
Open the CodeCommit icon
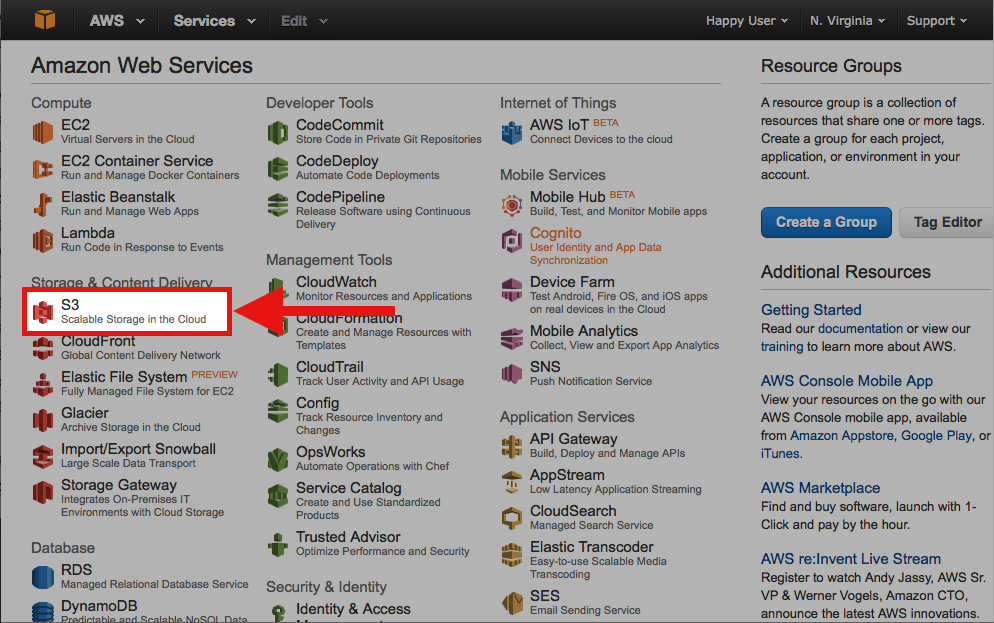278,132
